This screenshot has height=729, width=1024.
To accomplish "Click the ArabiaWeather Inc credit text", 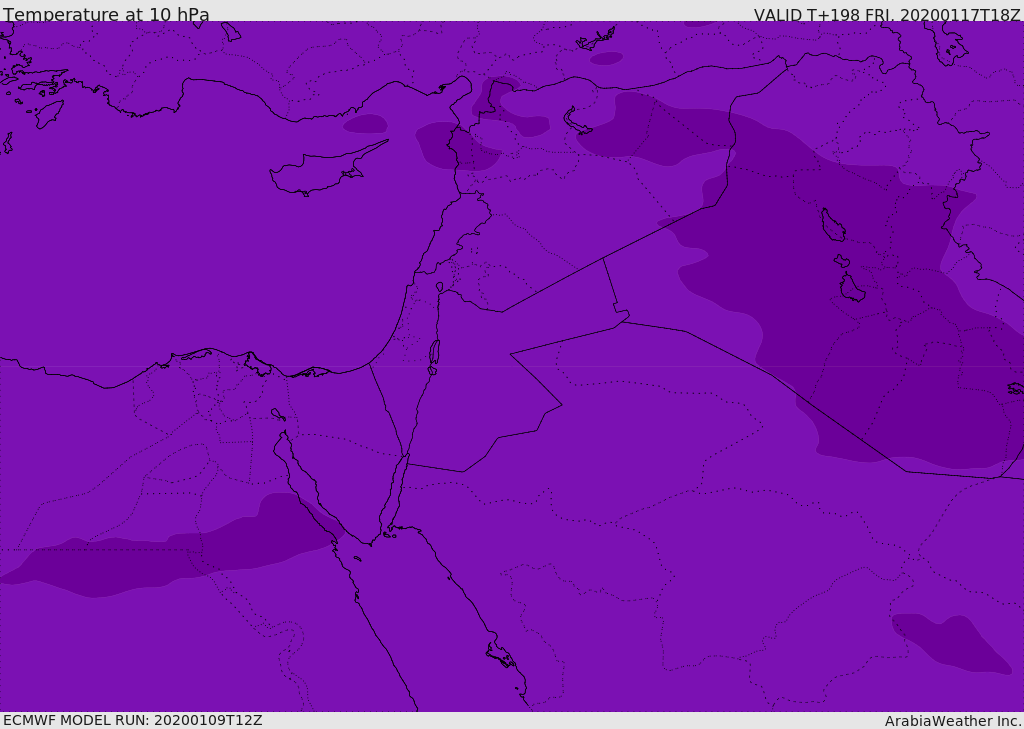I will [x=952, y=721].
